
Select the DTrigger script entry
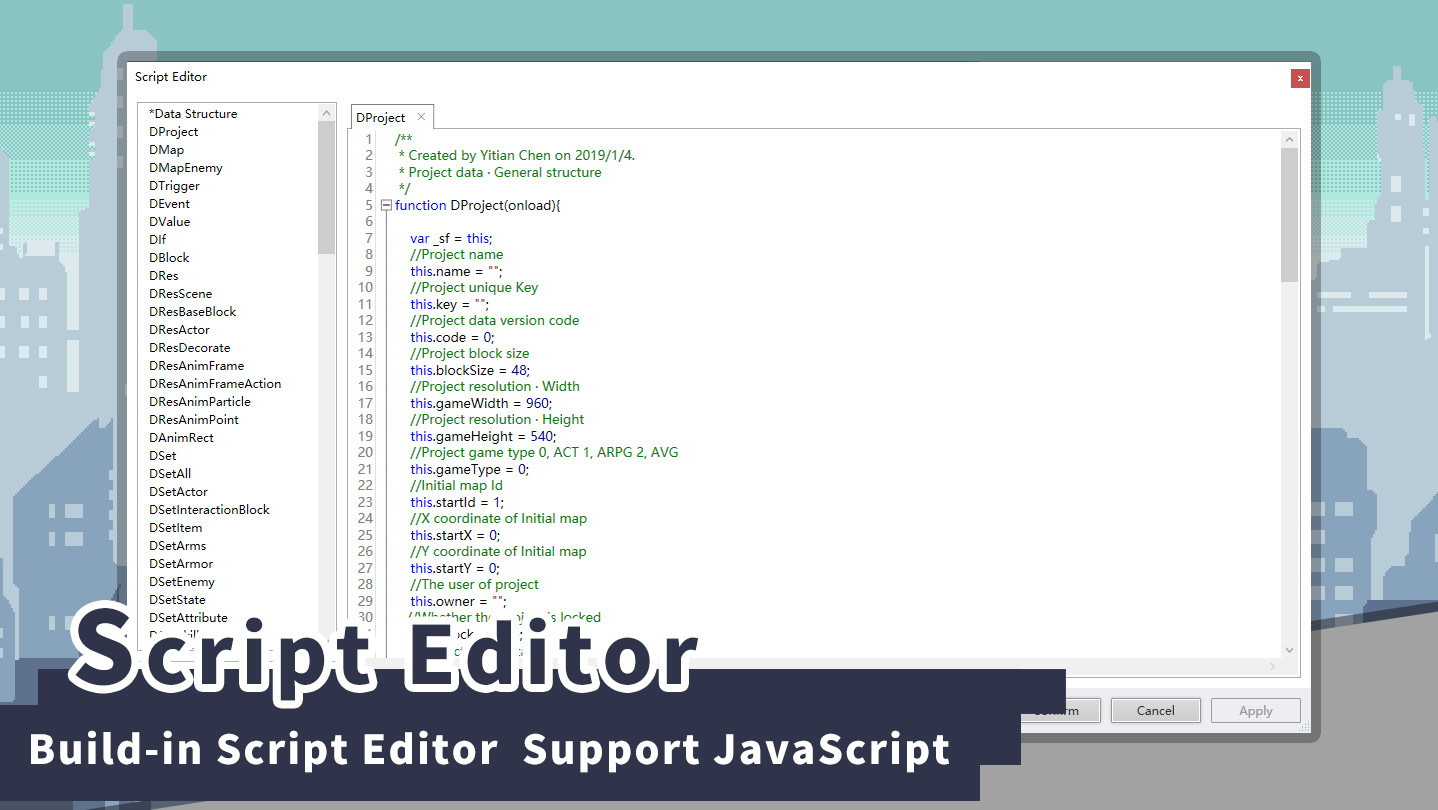click(x=175, y=186)
